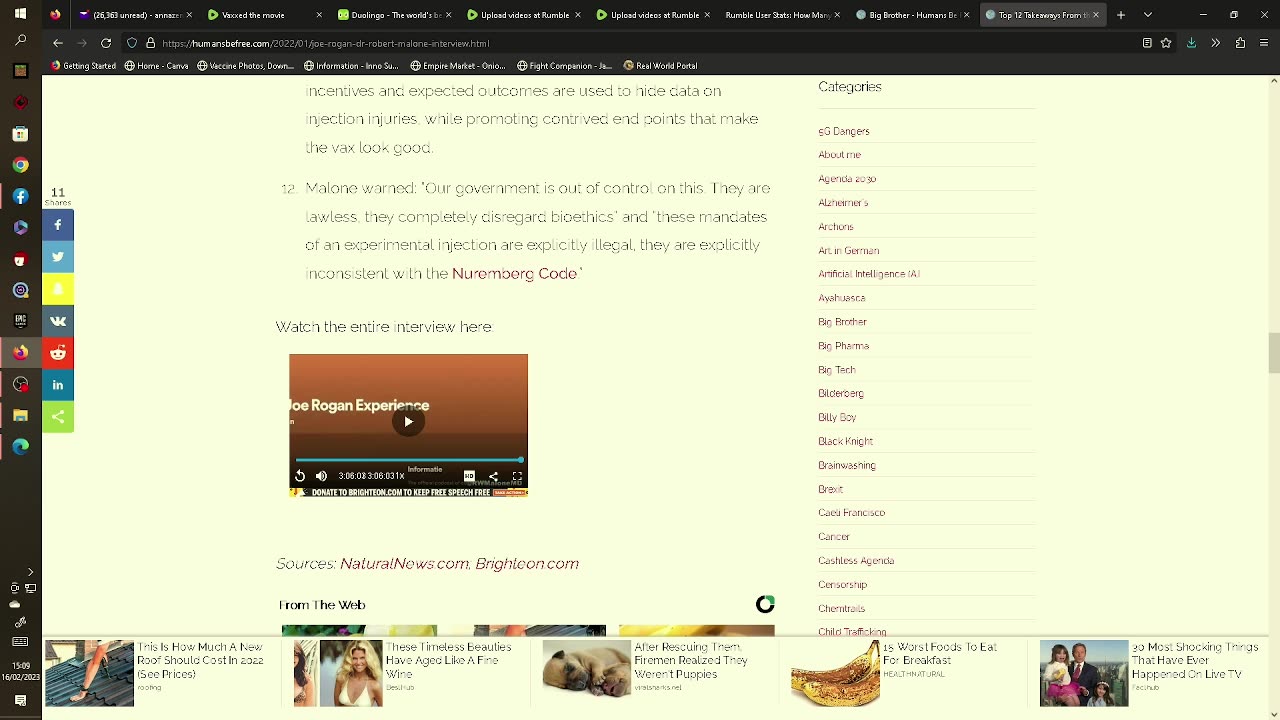Viewport: 1280px width, 720px height.
Task: Open Windows taskbar search icon
Action: [x=20, y=40]
